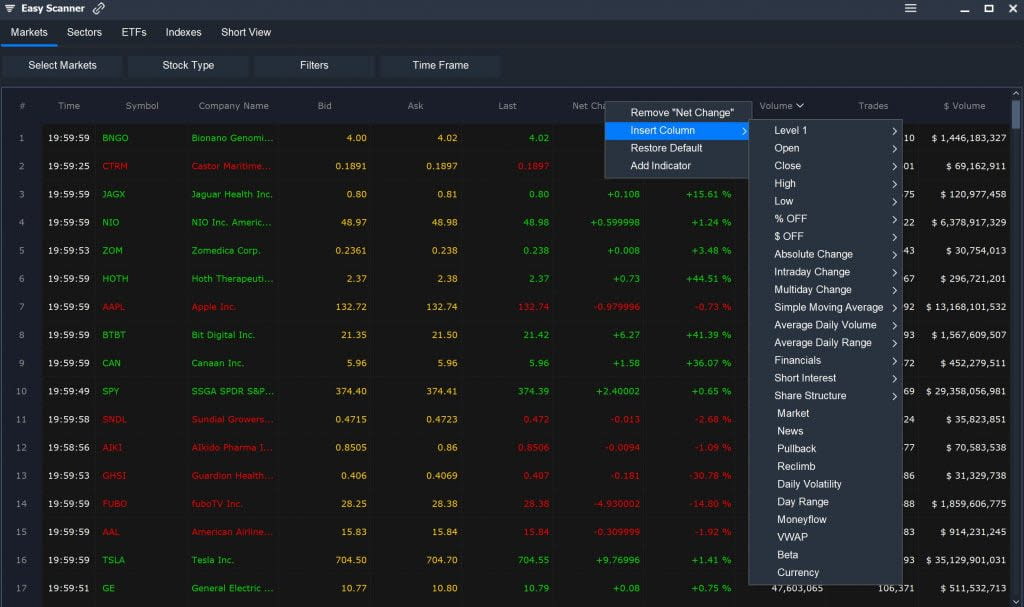Viewport: 1024px width, 607px height.
Task: Open the ETFs tab
Action: (134, 32)
